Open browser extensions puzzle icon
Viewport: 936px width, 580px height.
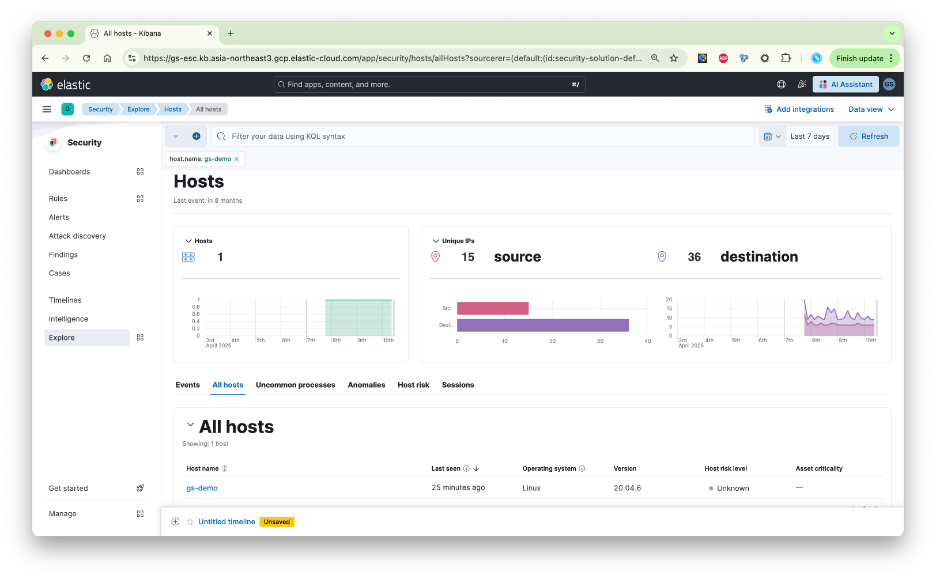786,58
